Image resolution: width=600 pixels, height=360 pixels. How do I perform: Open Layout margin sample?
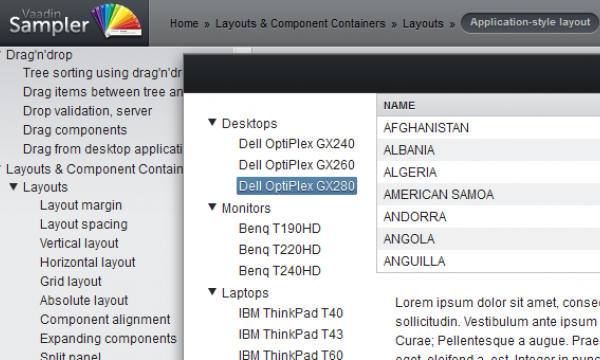click(x=81, y=205)
